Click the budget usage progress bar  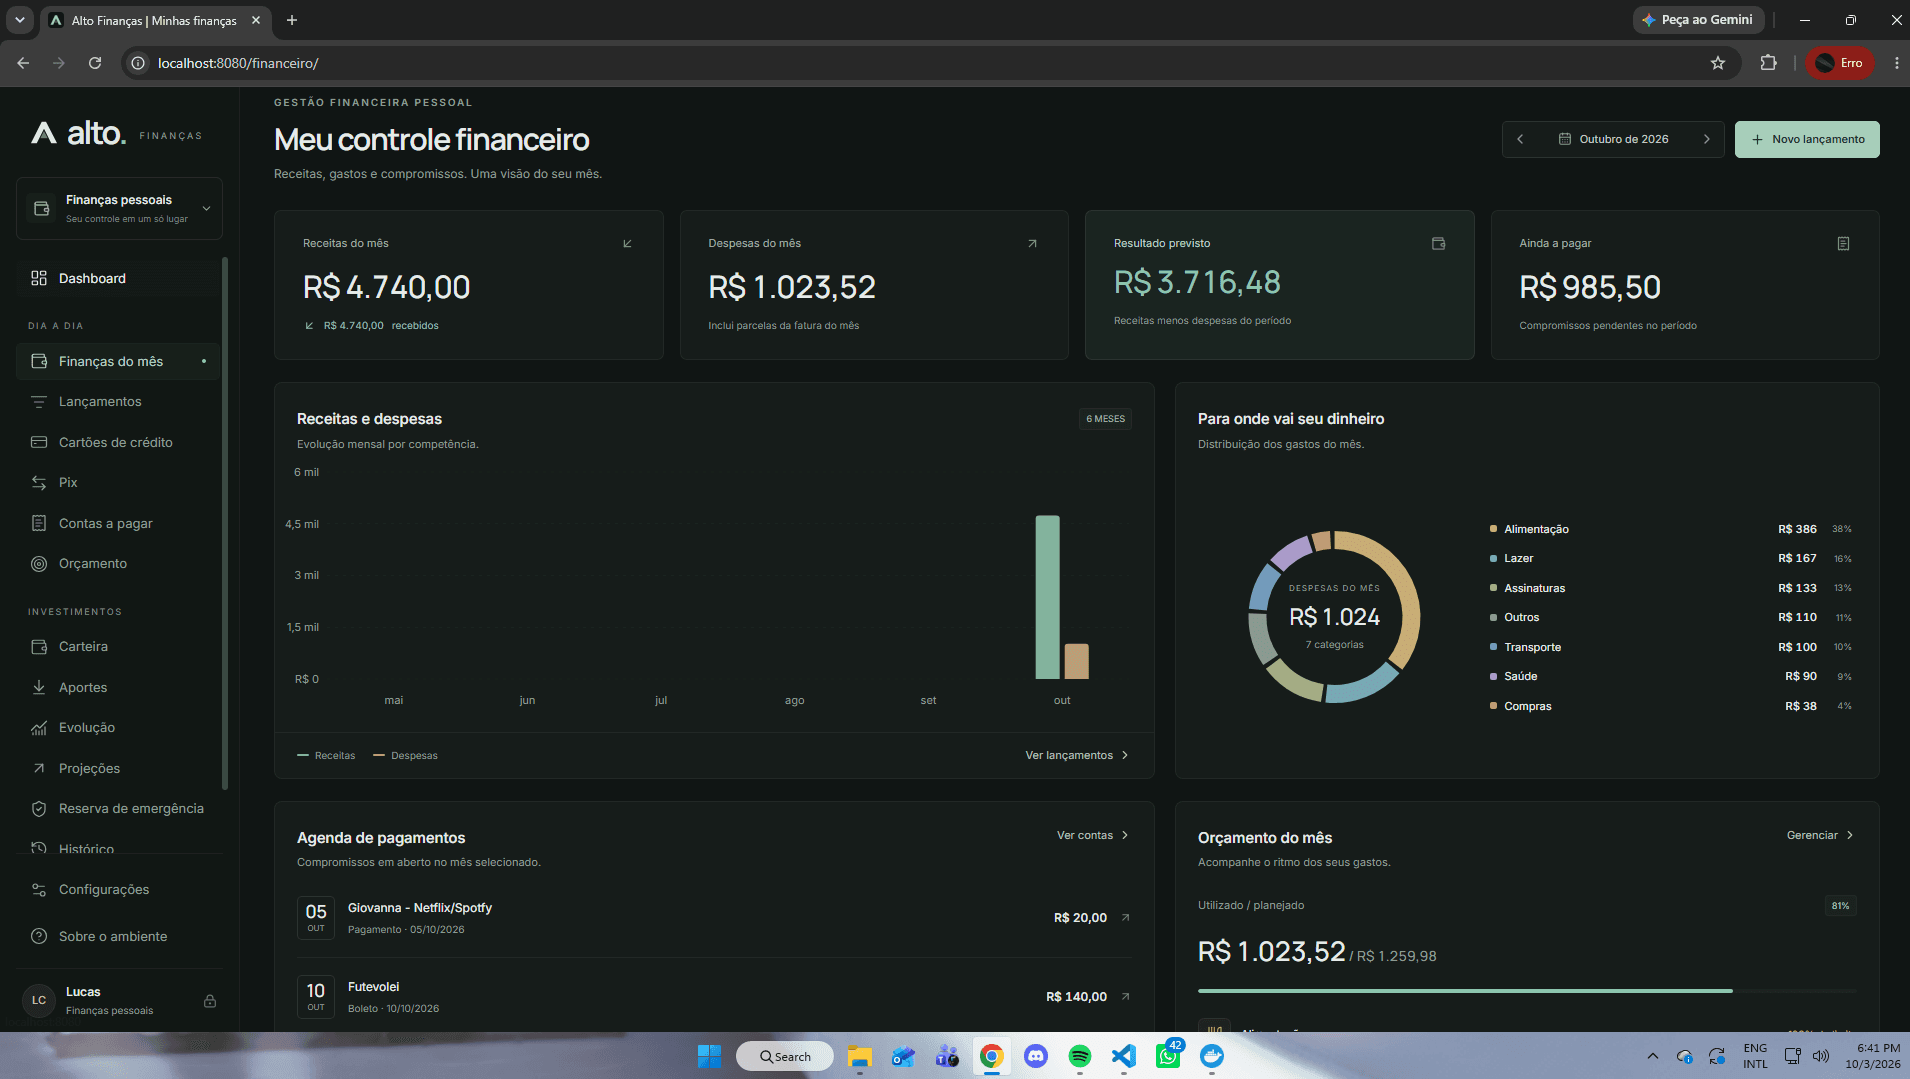[1526, 990]
